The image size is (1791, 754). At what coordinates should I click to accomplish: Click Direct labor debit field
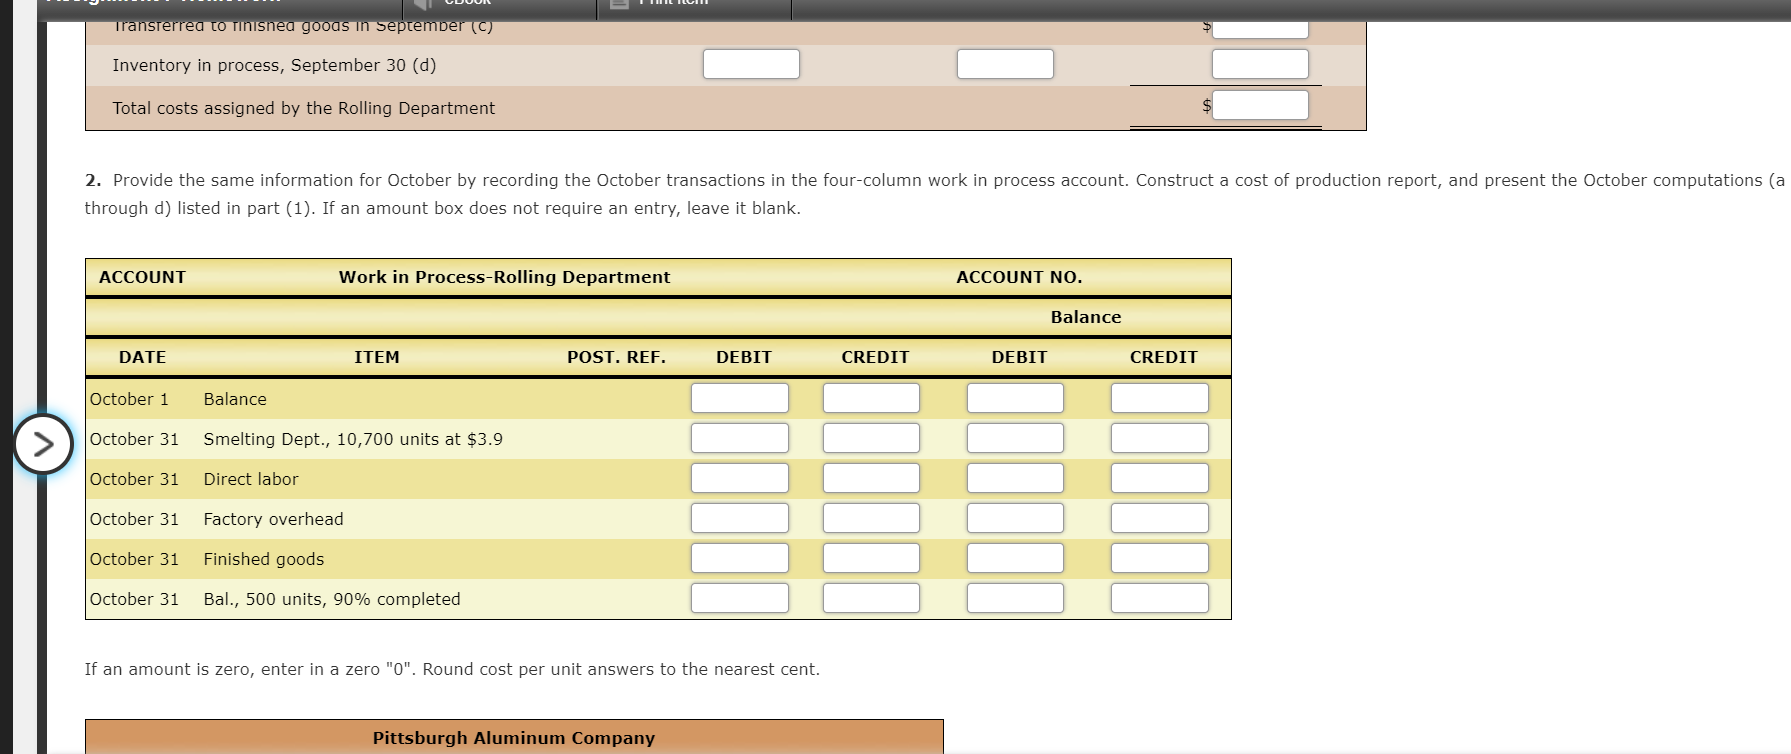pyautogui.click(x=740, y=478)
